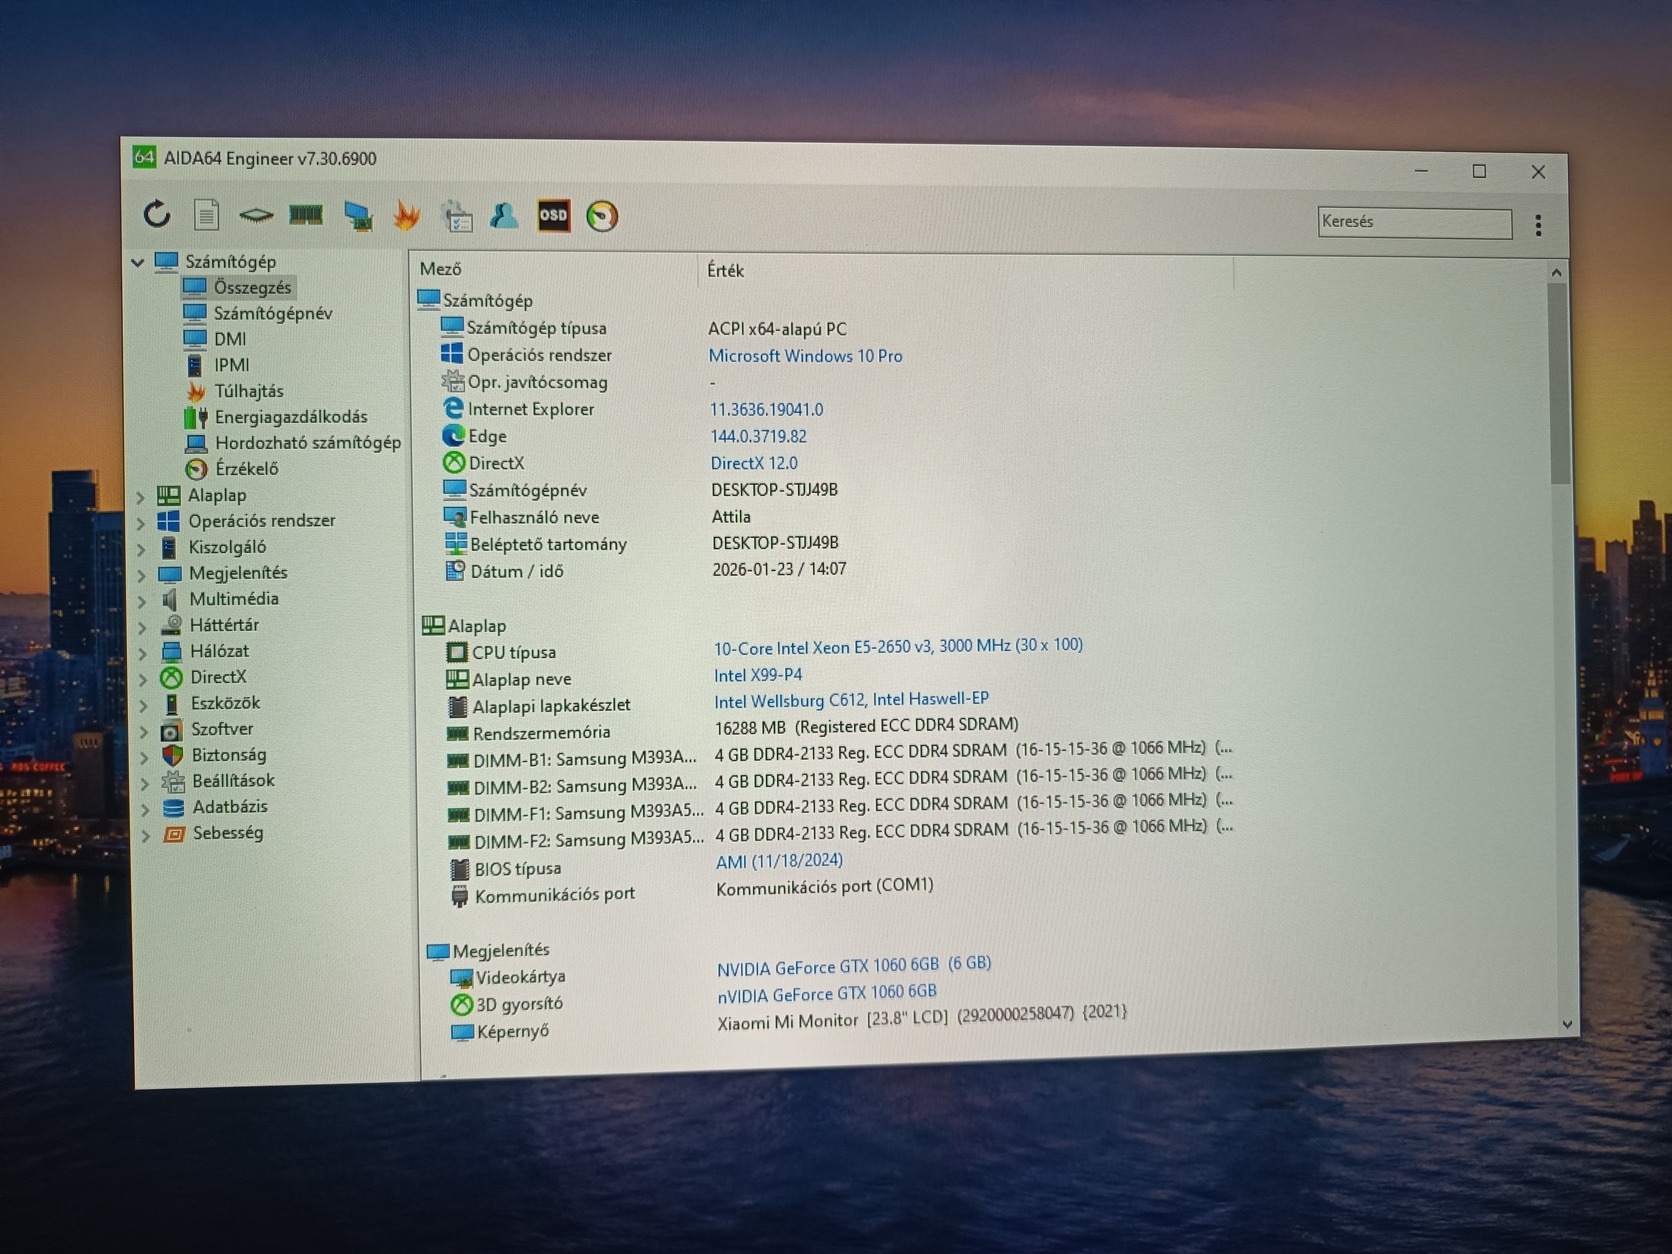Collapse the Számítógép tree node

coord(138,262)
